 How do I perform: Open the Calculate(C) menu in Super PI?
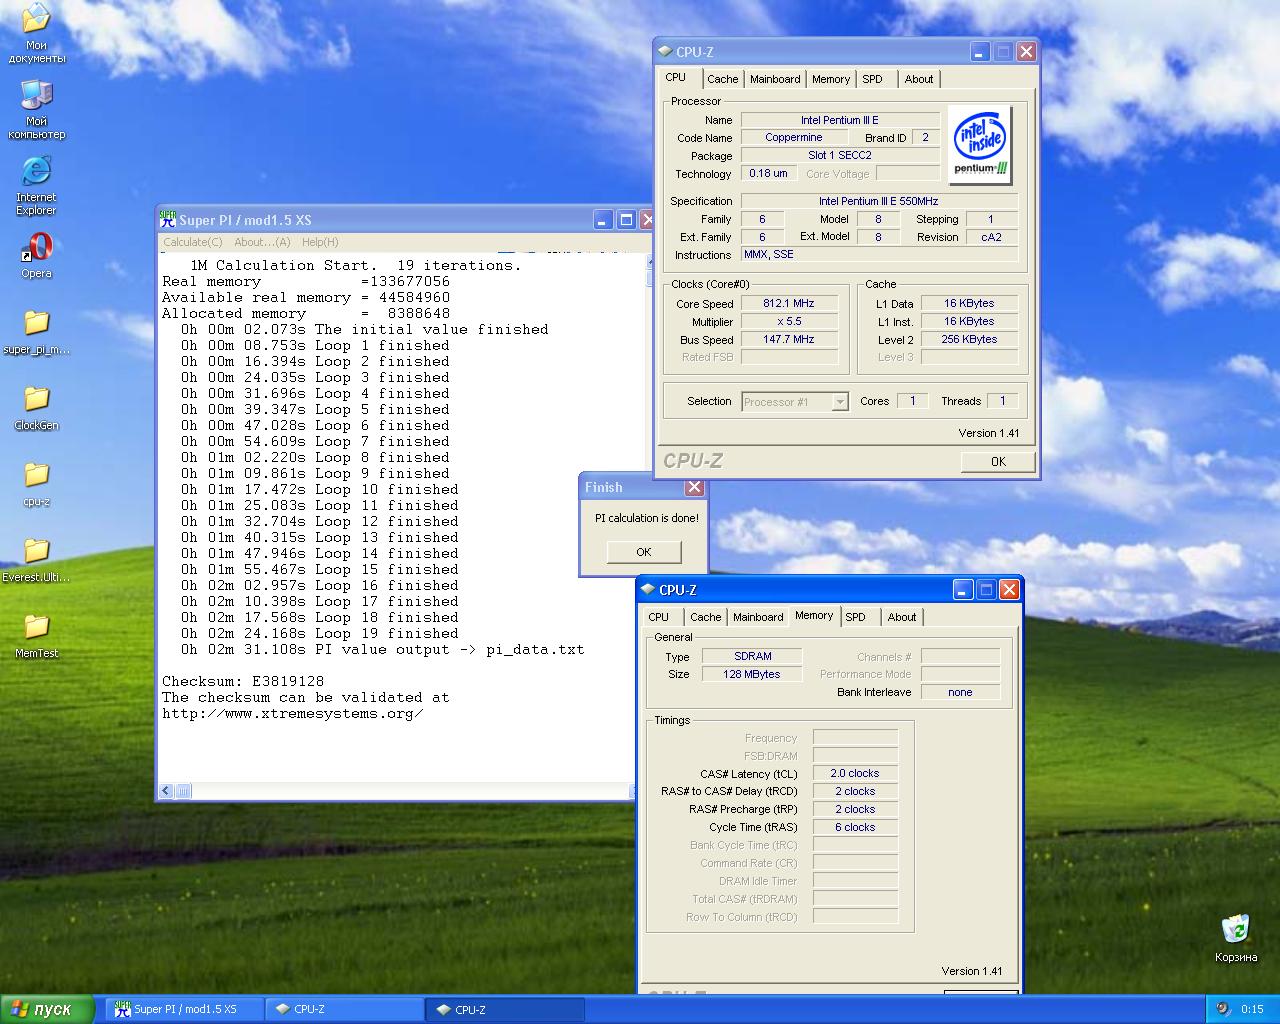(193, 242)
